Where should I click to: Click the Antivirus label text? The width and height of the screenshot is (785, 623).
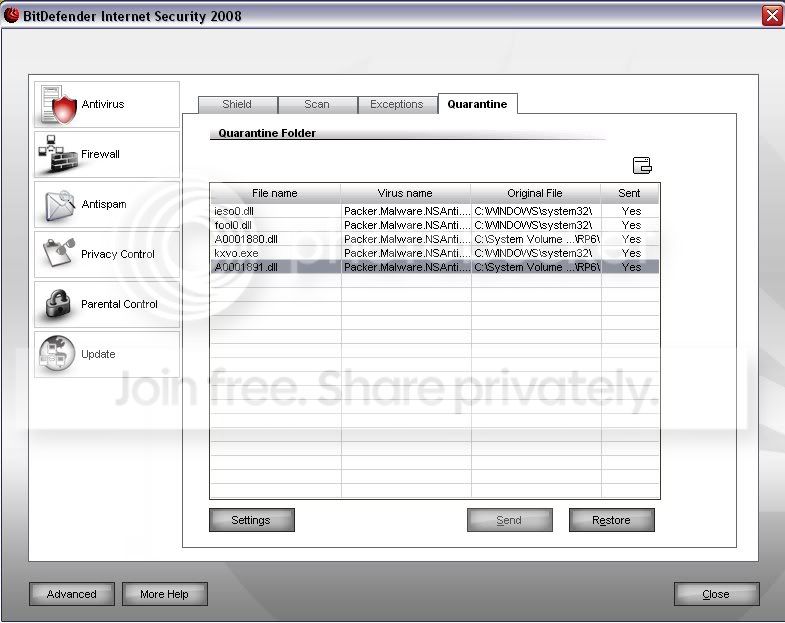pyautogui.click(x=103, y=104)
